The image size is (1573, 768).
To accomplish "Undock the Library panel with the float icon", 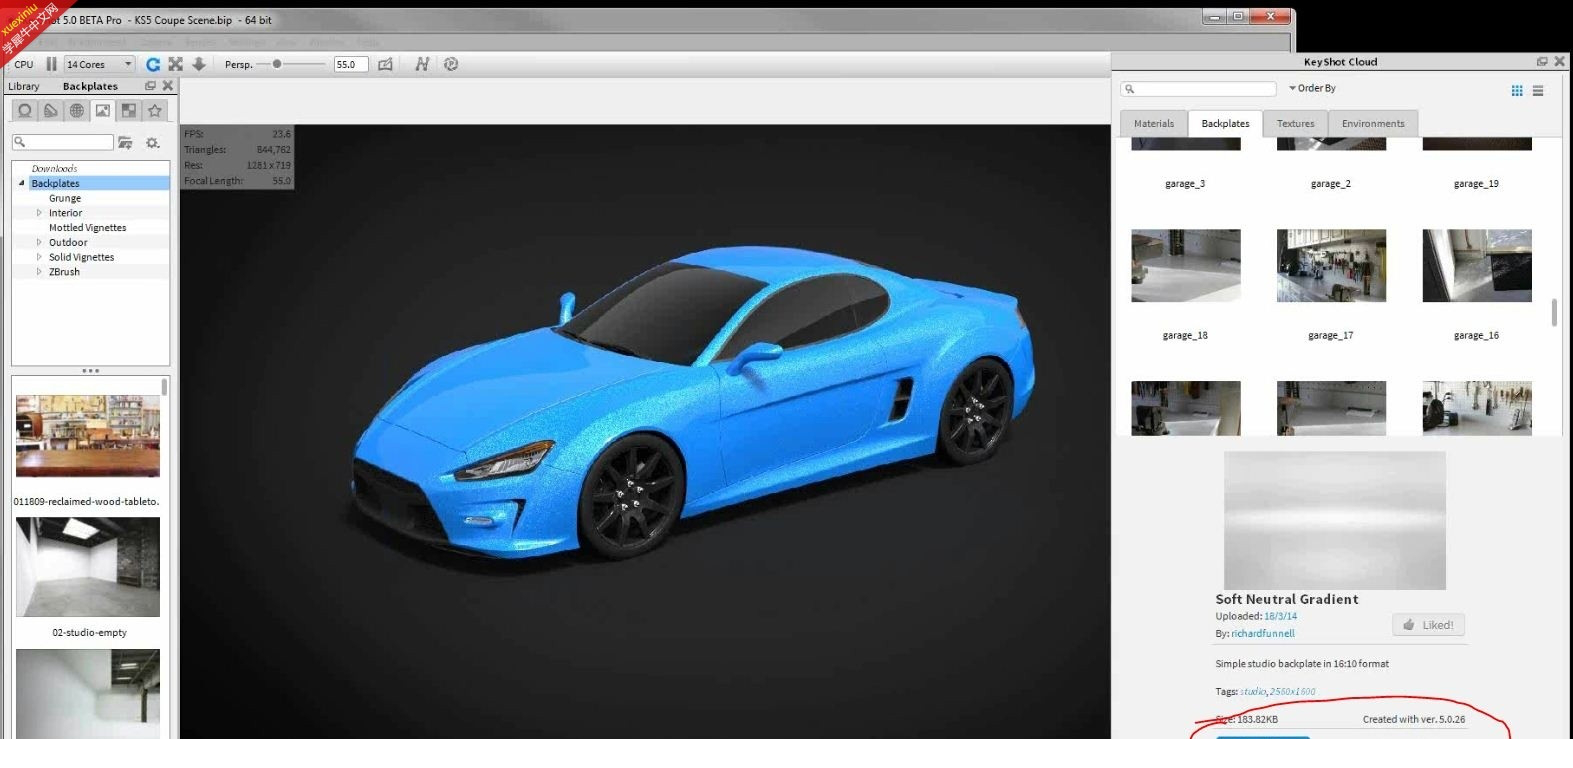I will point(151,86).
